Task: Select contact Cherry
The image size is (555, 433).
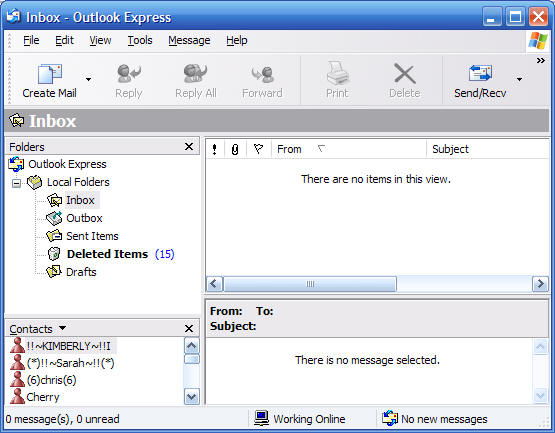Action: click(x=42, y=397)
